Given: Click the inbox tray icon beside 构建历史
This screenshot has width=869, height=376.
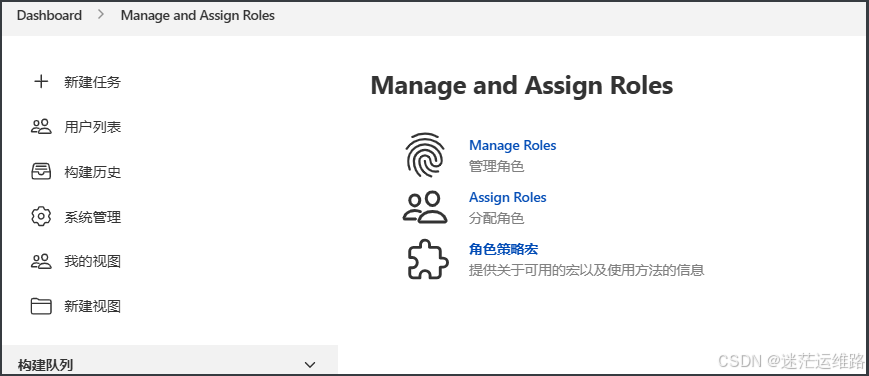Looking at the screenshot, I should pyautogui.click(x=41, y=172).
